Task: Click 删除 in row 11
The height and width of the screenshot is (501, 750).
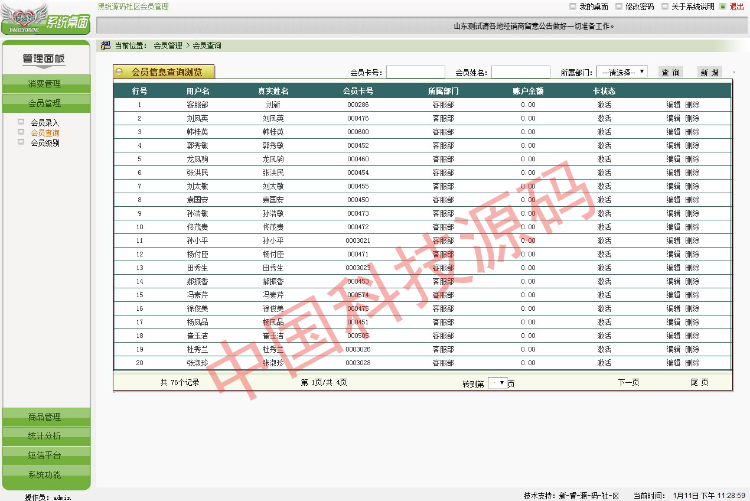Action: coord(692,241)
